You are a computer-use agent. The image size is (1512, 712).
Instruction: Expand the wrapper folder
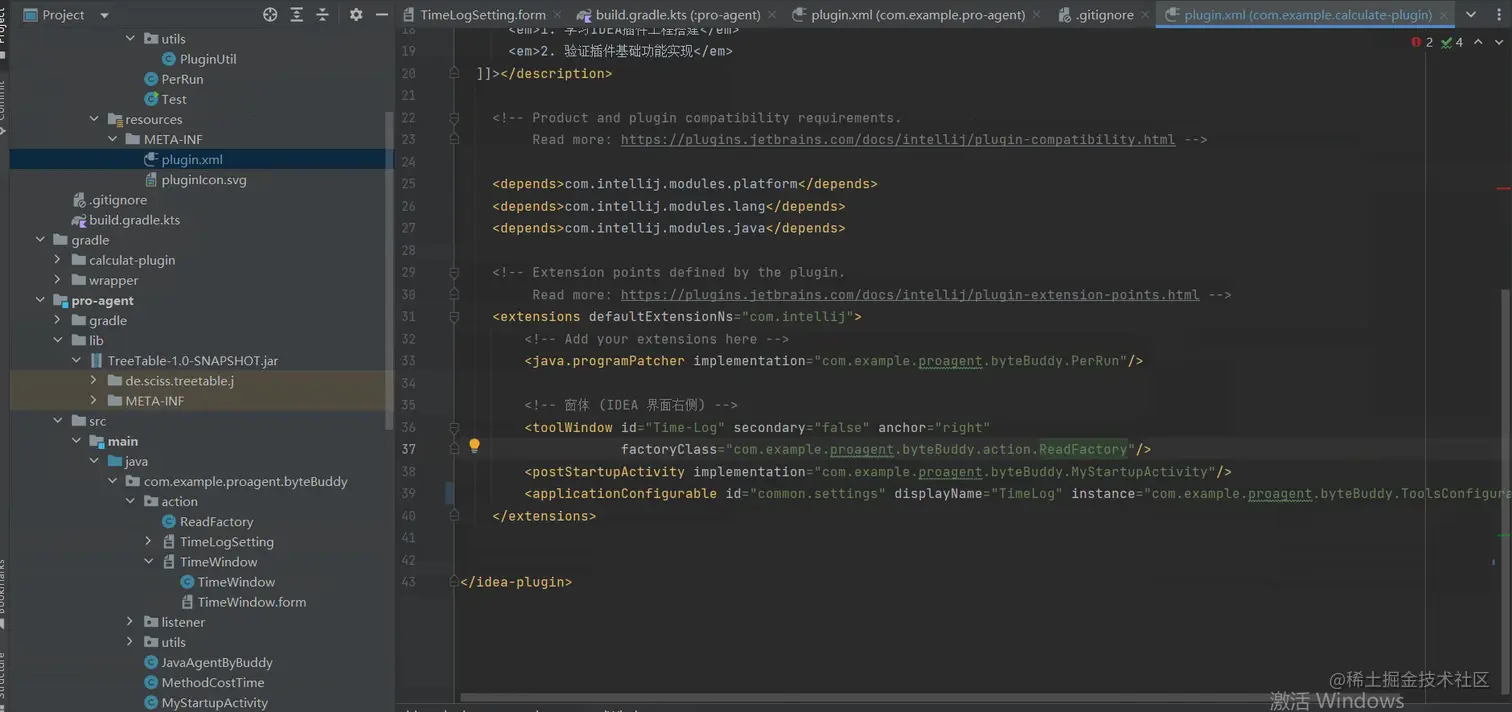[x=58, y=280]
